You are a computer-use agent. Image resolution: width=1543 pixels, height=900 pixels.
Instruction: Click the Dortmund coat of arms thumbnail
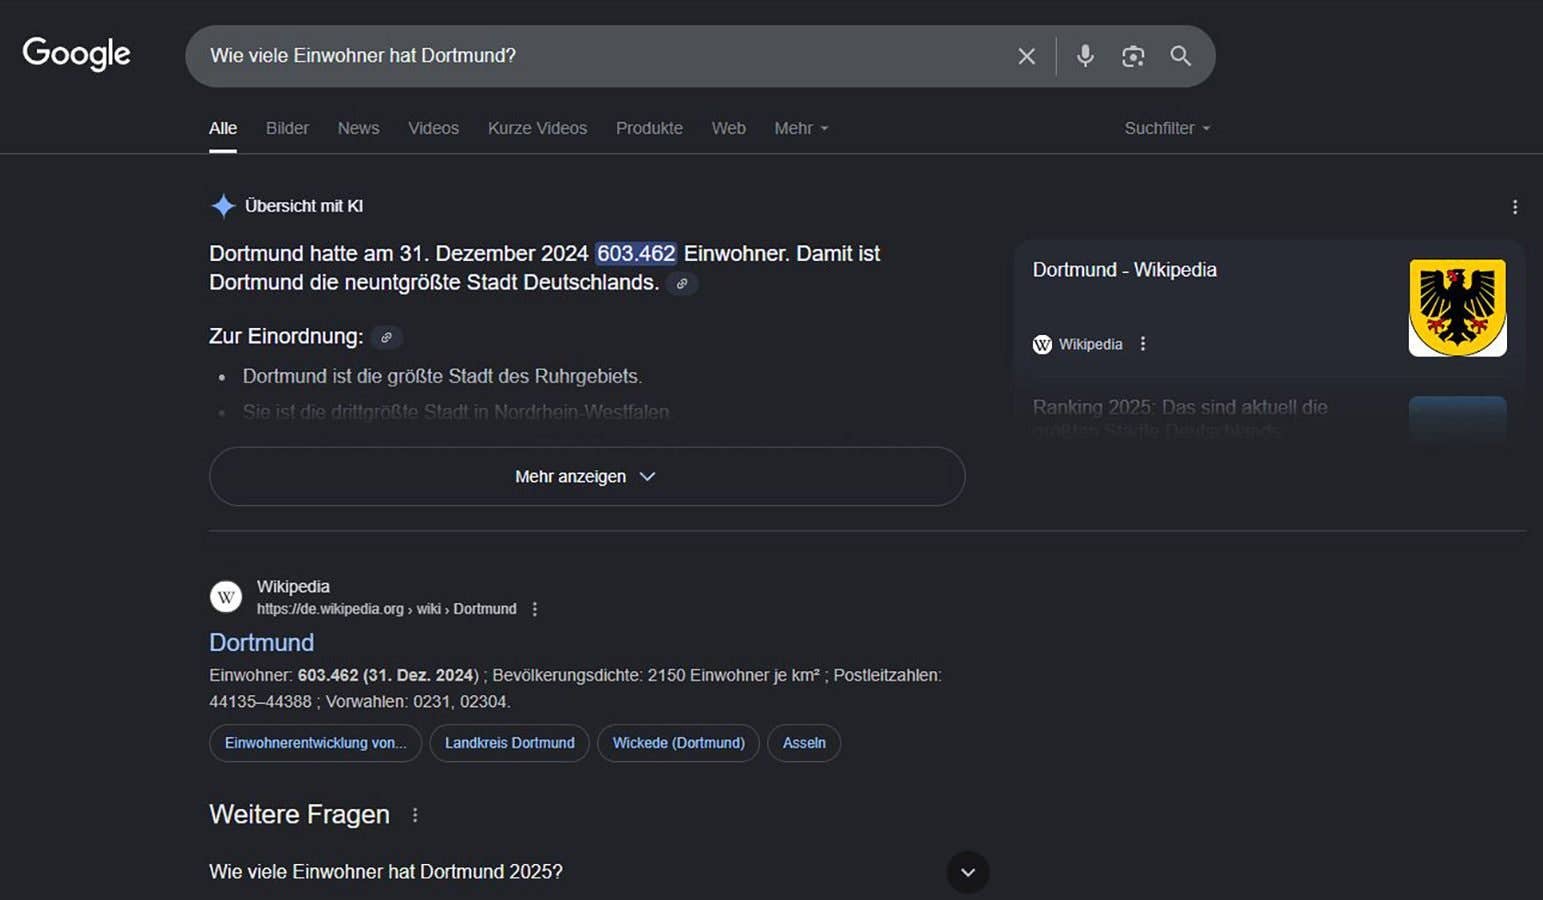[x=1457, y=307]
